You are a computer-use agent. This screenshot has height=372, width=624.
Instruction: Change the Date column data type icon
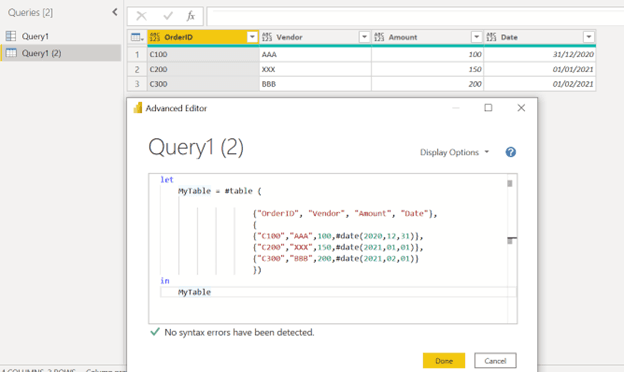pyautogui.click(x=491, y=37)
